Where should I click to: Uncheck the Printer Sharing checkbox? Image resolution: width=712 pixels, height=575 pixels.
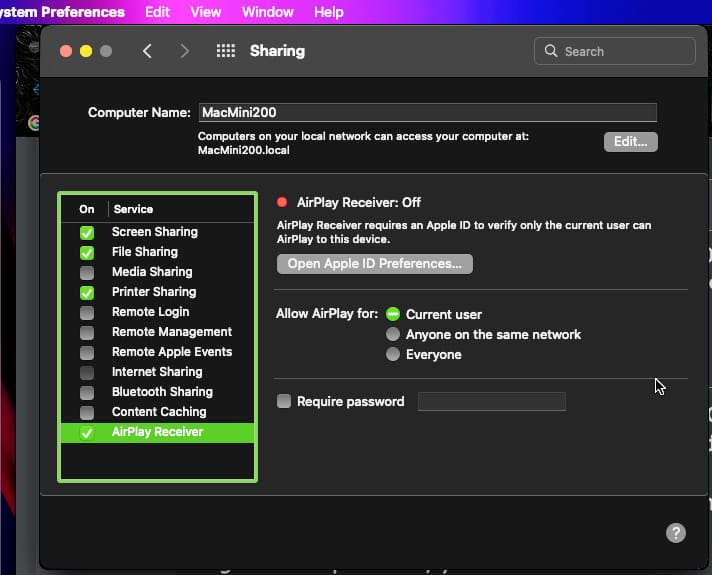pos(87,292)
